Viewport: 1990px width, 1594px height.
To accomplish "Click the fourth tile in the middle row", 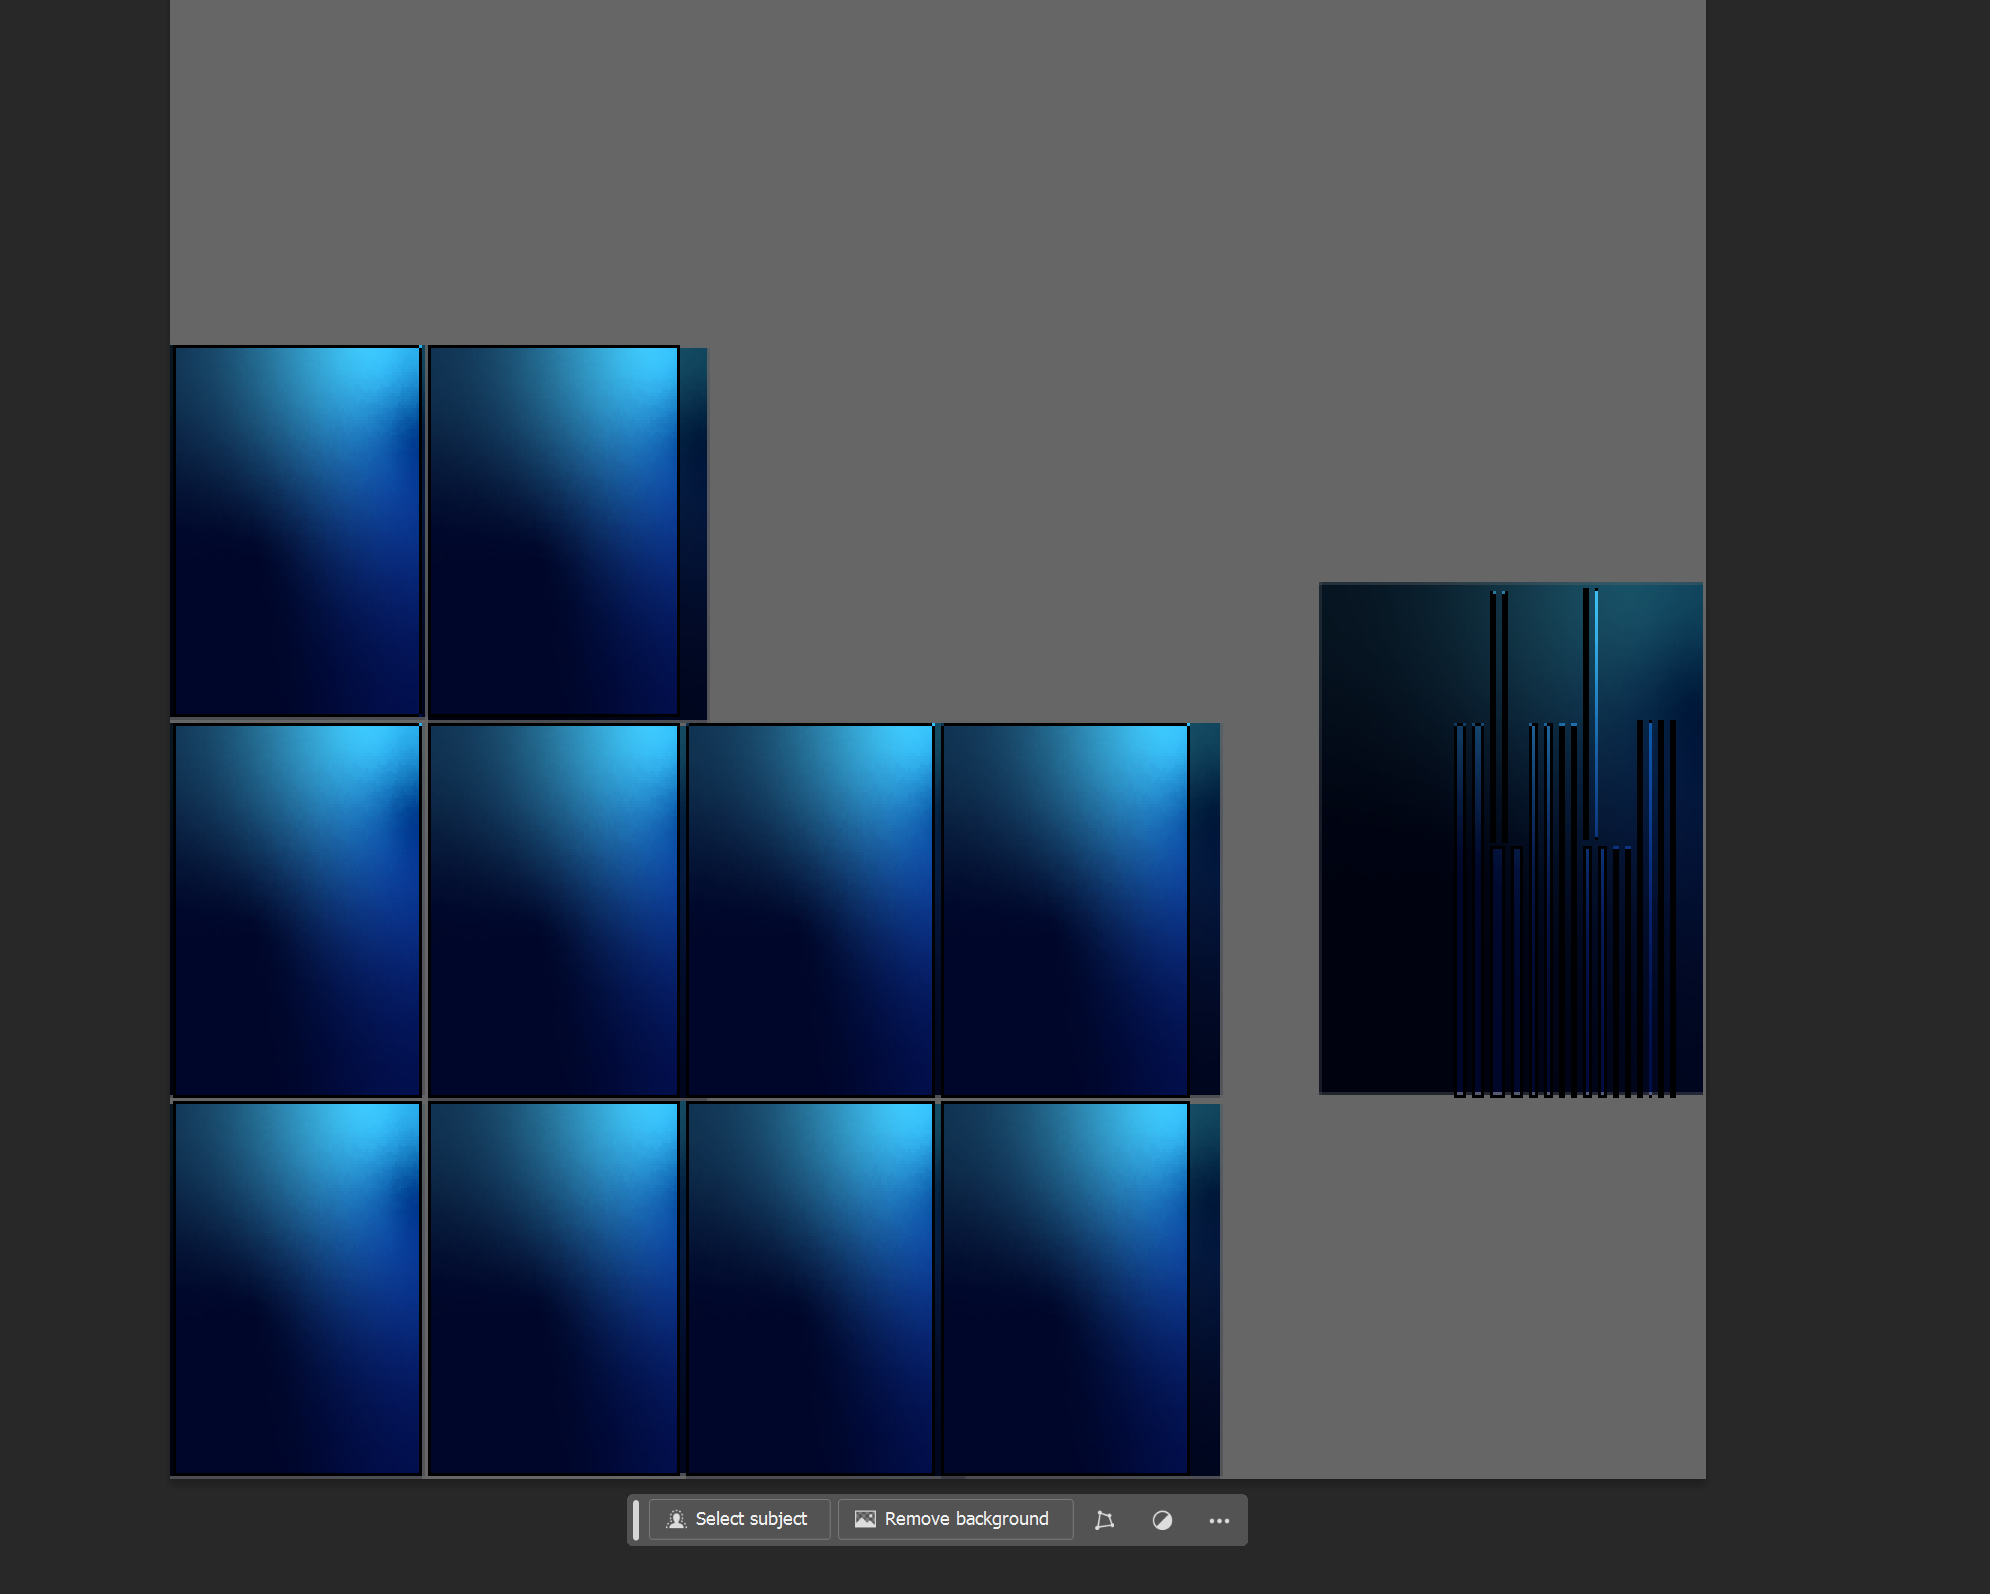I will [1065, 910].
